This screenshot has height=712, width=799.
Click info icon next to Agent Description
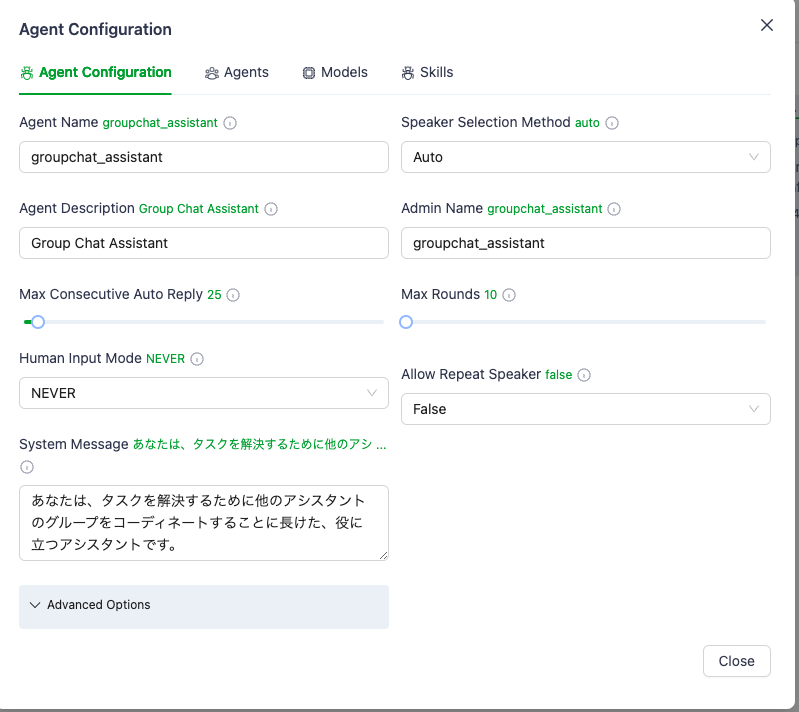tap(271, 209)
